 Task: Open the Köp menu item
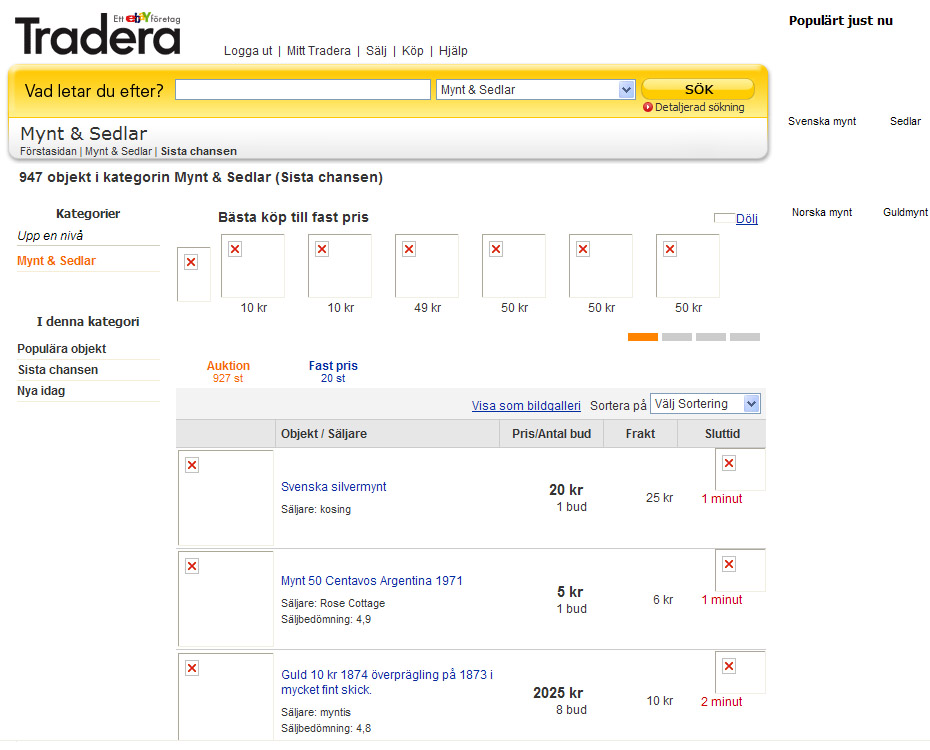[413, 51]
